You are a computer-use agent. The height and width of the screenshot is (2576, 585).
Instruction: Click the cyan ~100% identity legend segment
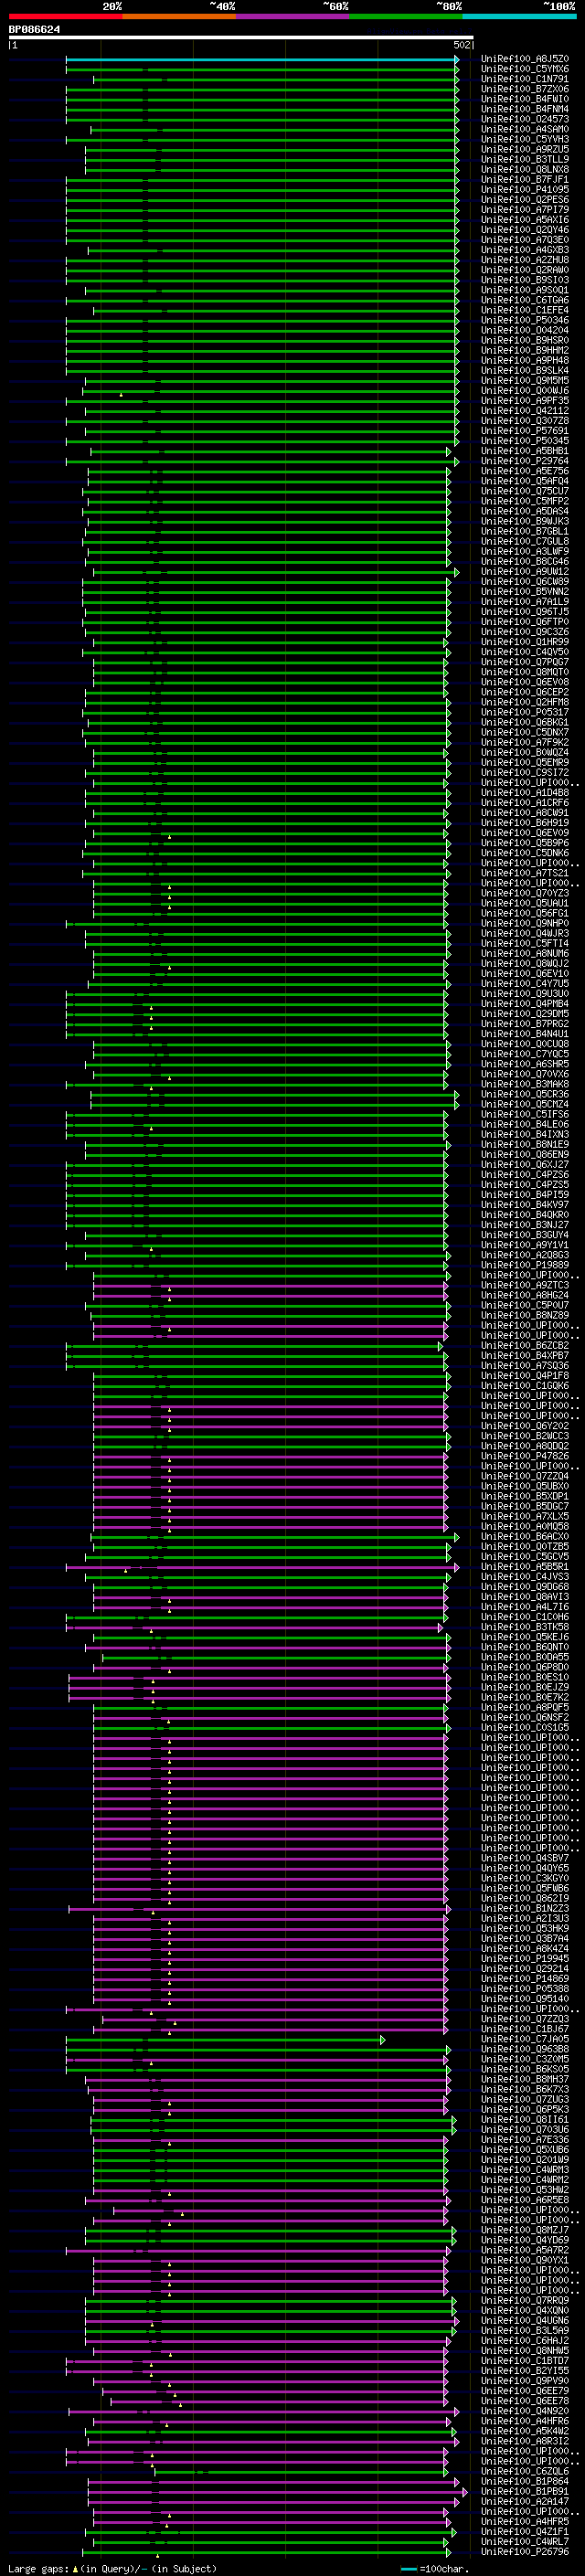(x=519, y=16)
